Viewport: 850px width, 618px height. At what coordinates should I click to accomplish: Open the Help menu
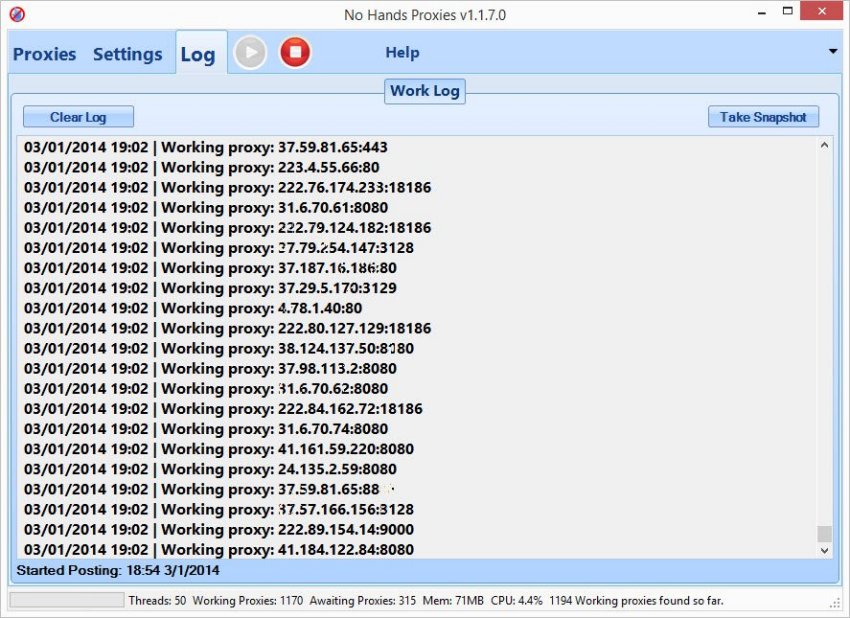pos(402,53)
